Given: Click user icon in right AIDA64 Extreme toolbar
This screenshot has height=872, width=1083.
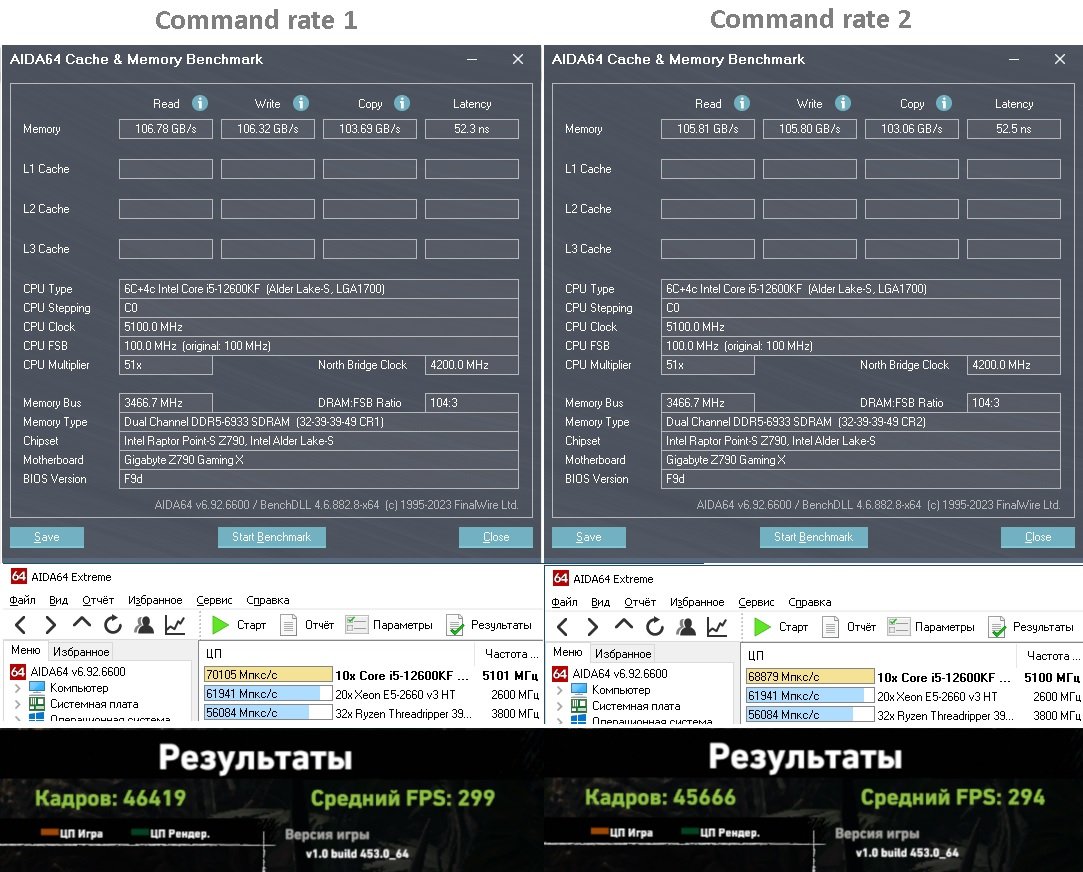Looking at the screenshot, I should 687,627.
